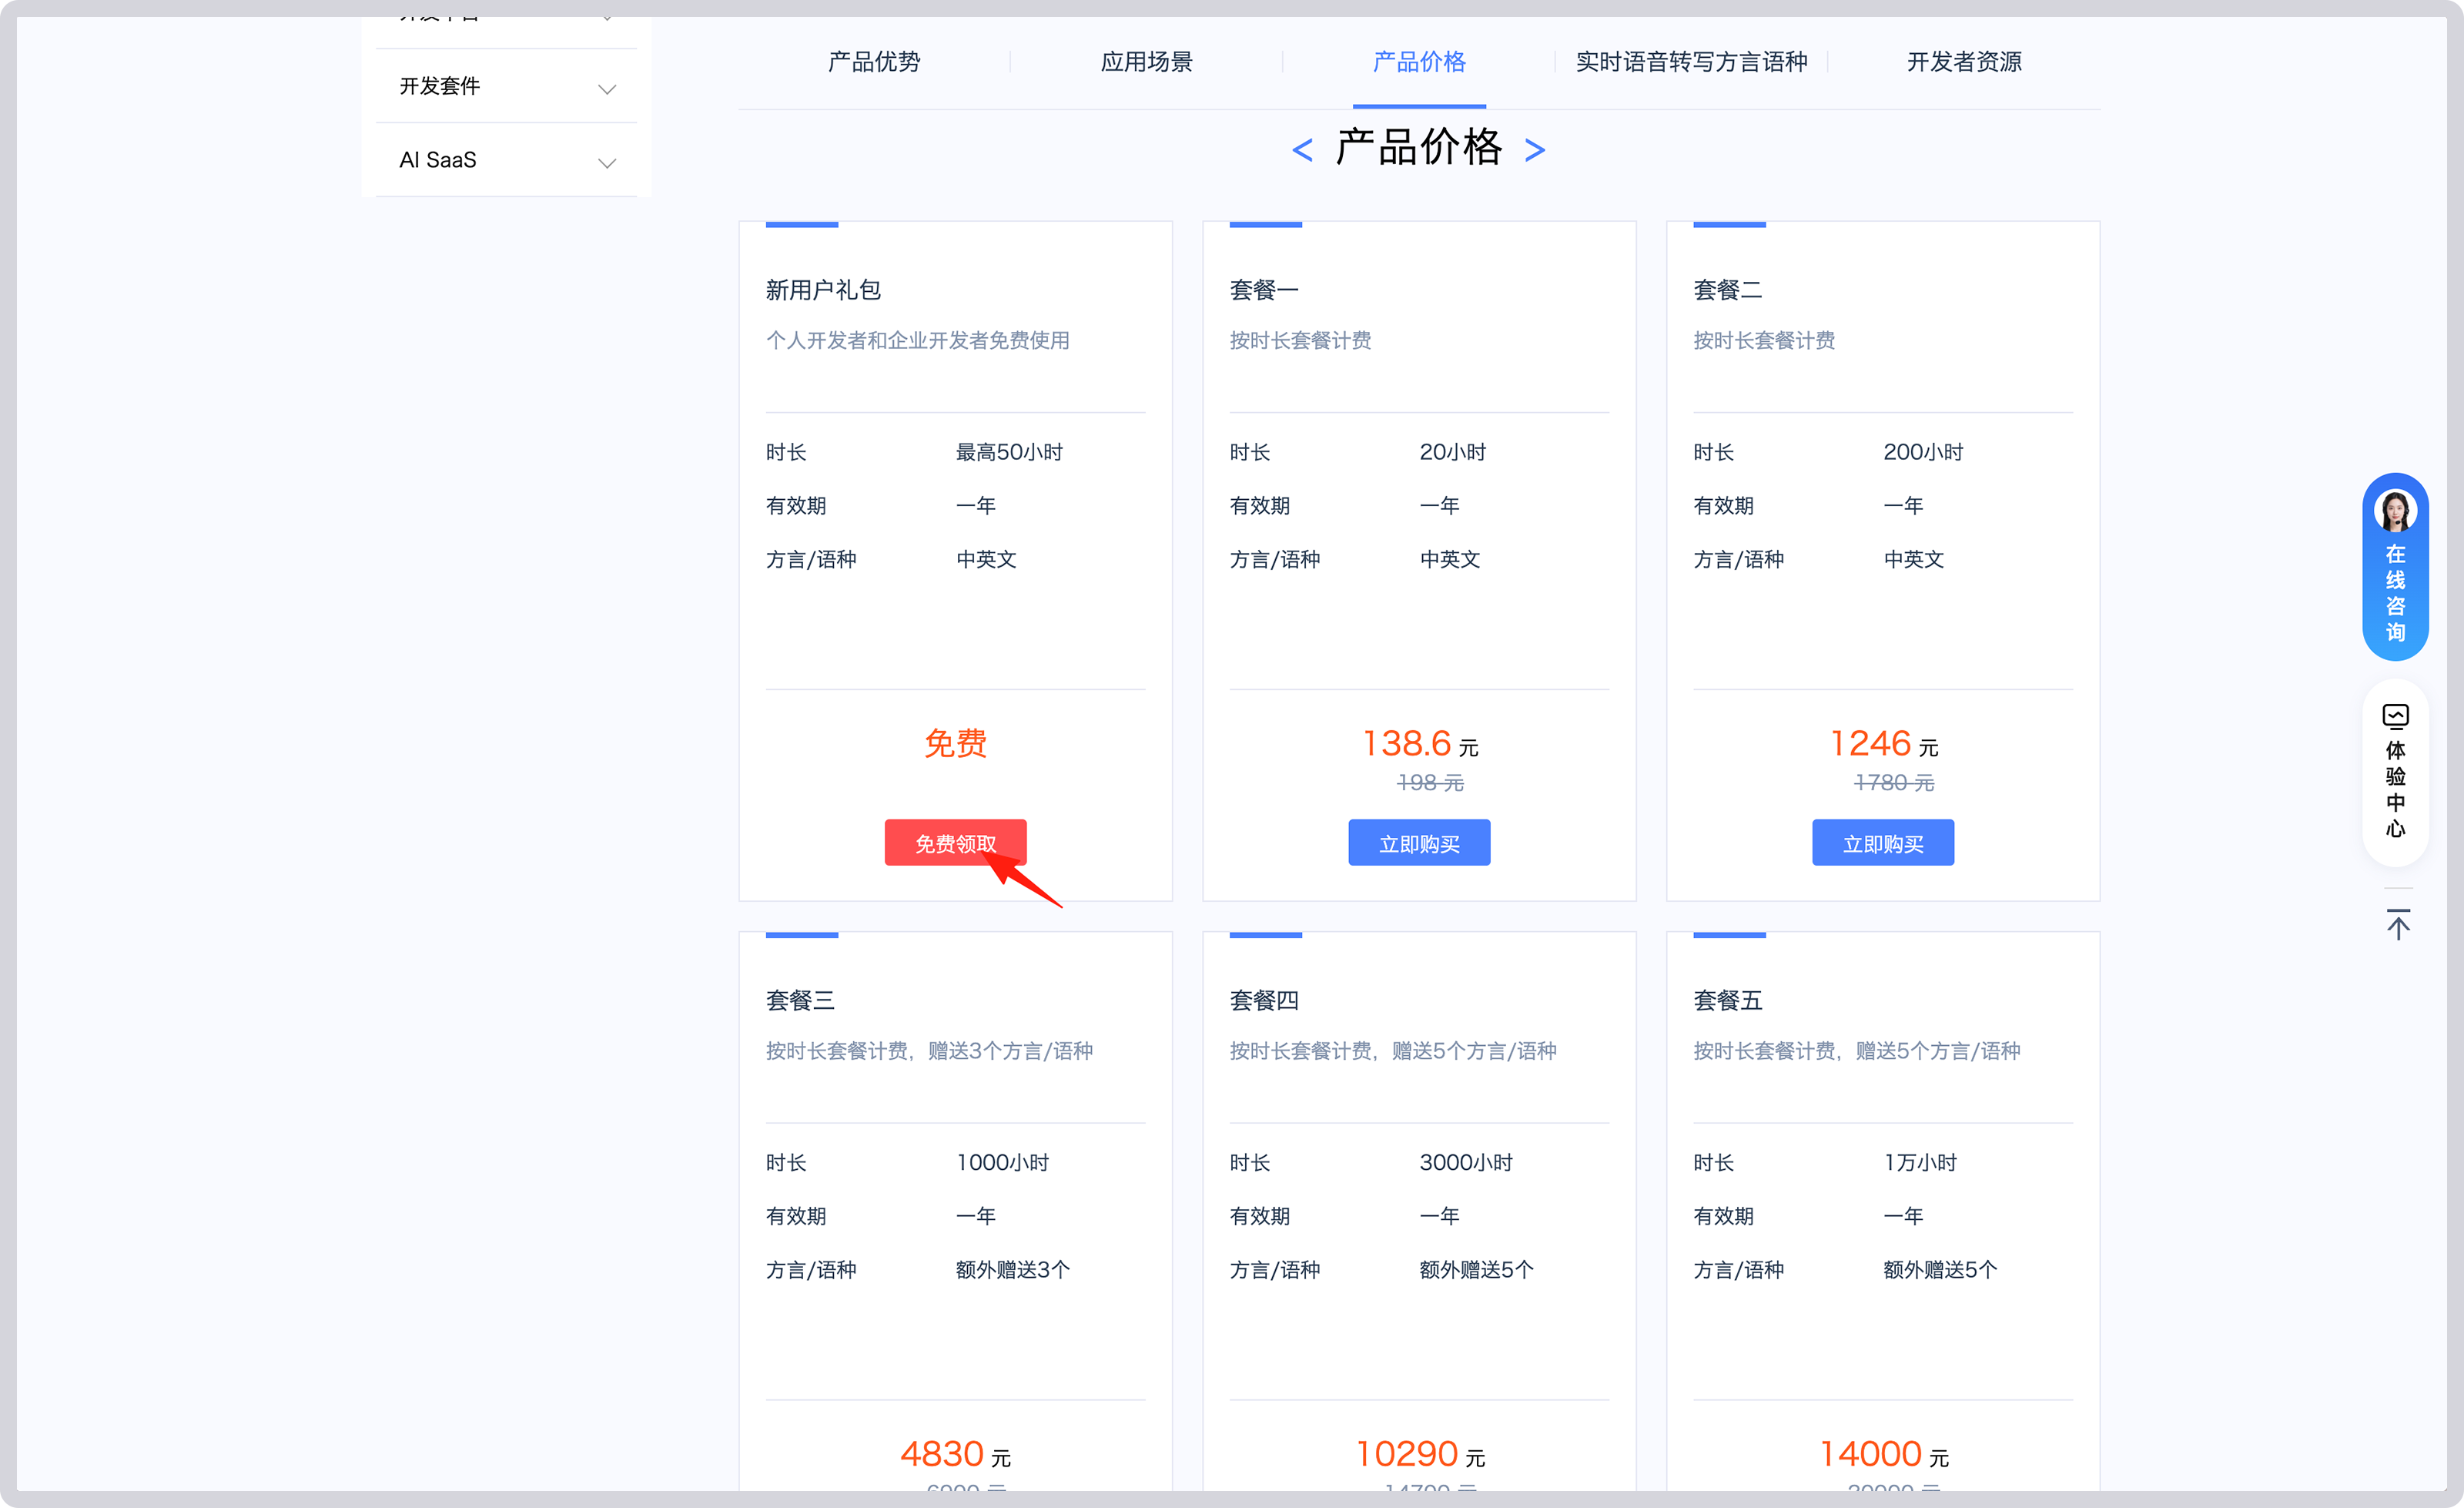Open the 应用场景 tab
Screen dimensions: 2464x1508
pyautogui.click(x=1146, y=61)
